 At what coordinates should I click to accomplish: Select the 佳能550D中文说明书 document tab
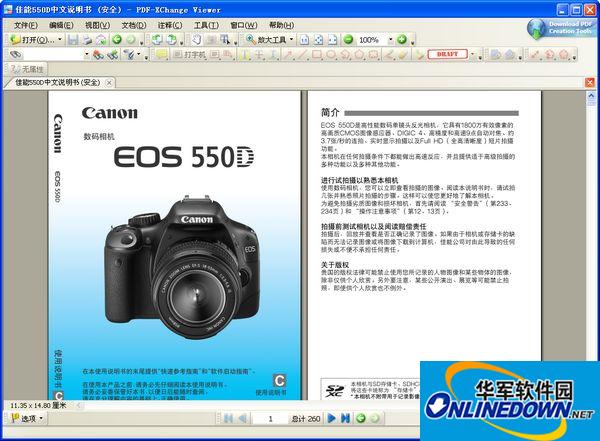pos(58,82)
